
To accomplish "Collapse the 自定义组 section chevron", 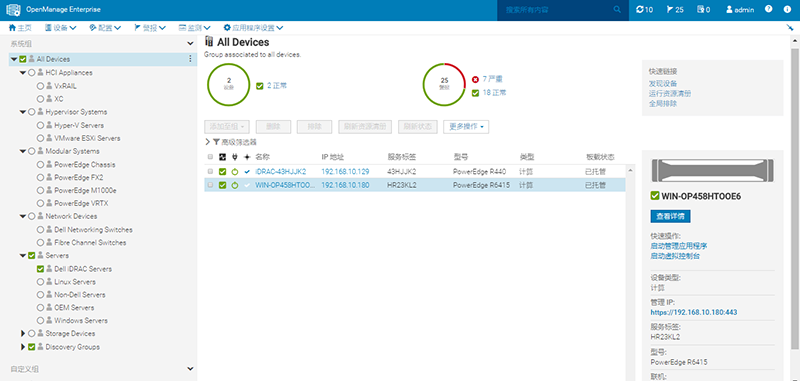I will (x=191, y=369).
